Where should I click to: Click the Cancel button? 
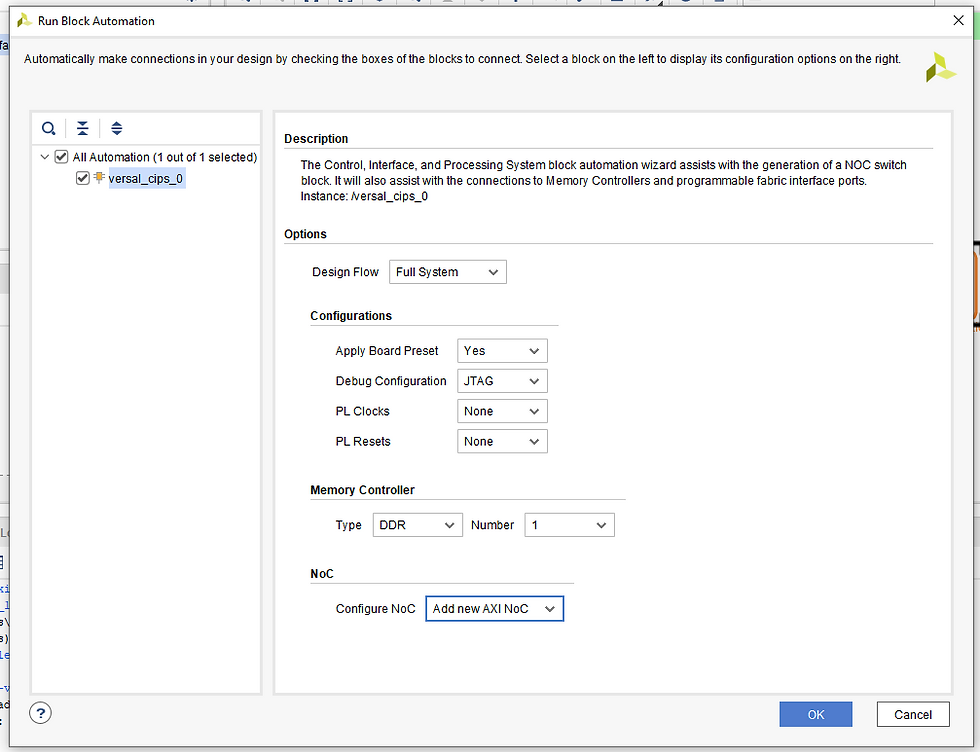point(913,714)
